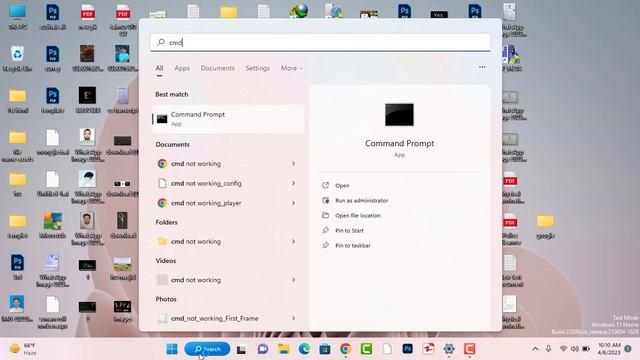This screenshot has height=360, width=640.
Task: Switch to the Settings search tab
Action: coord(258,68)
